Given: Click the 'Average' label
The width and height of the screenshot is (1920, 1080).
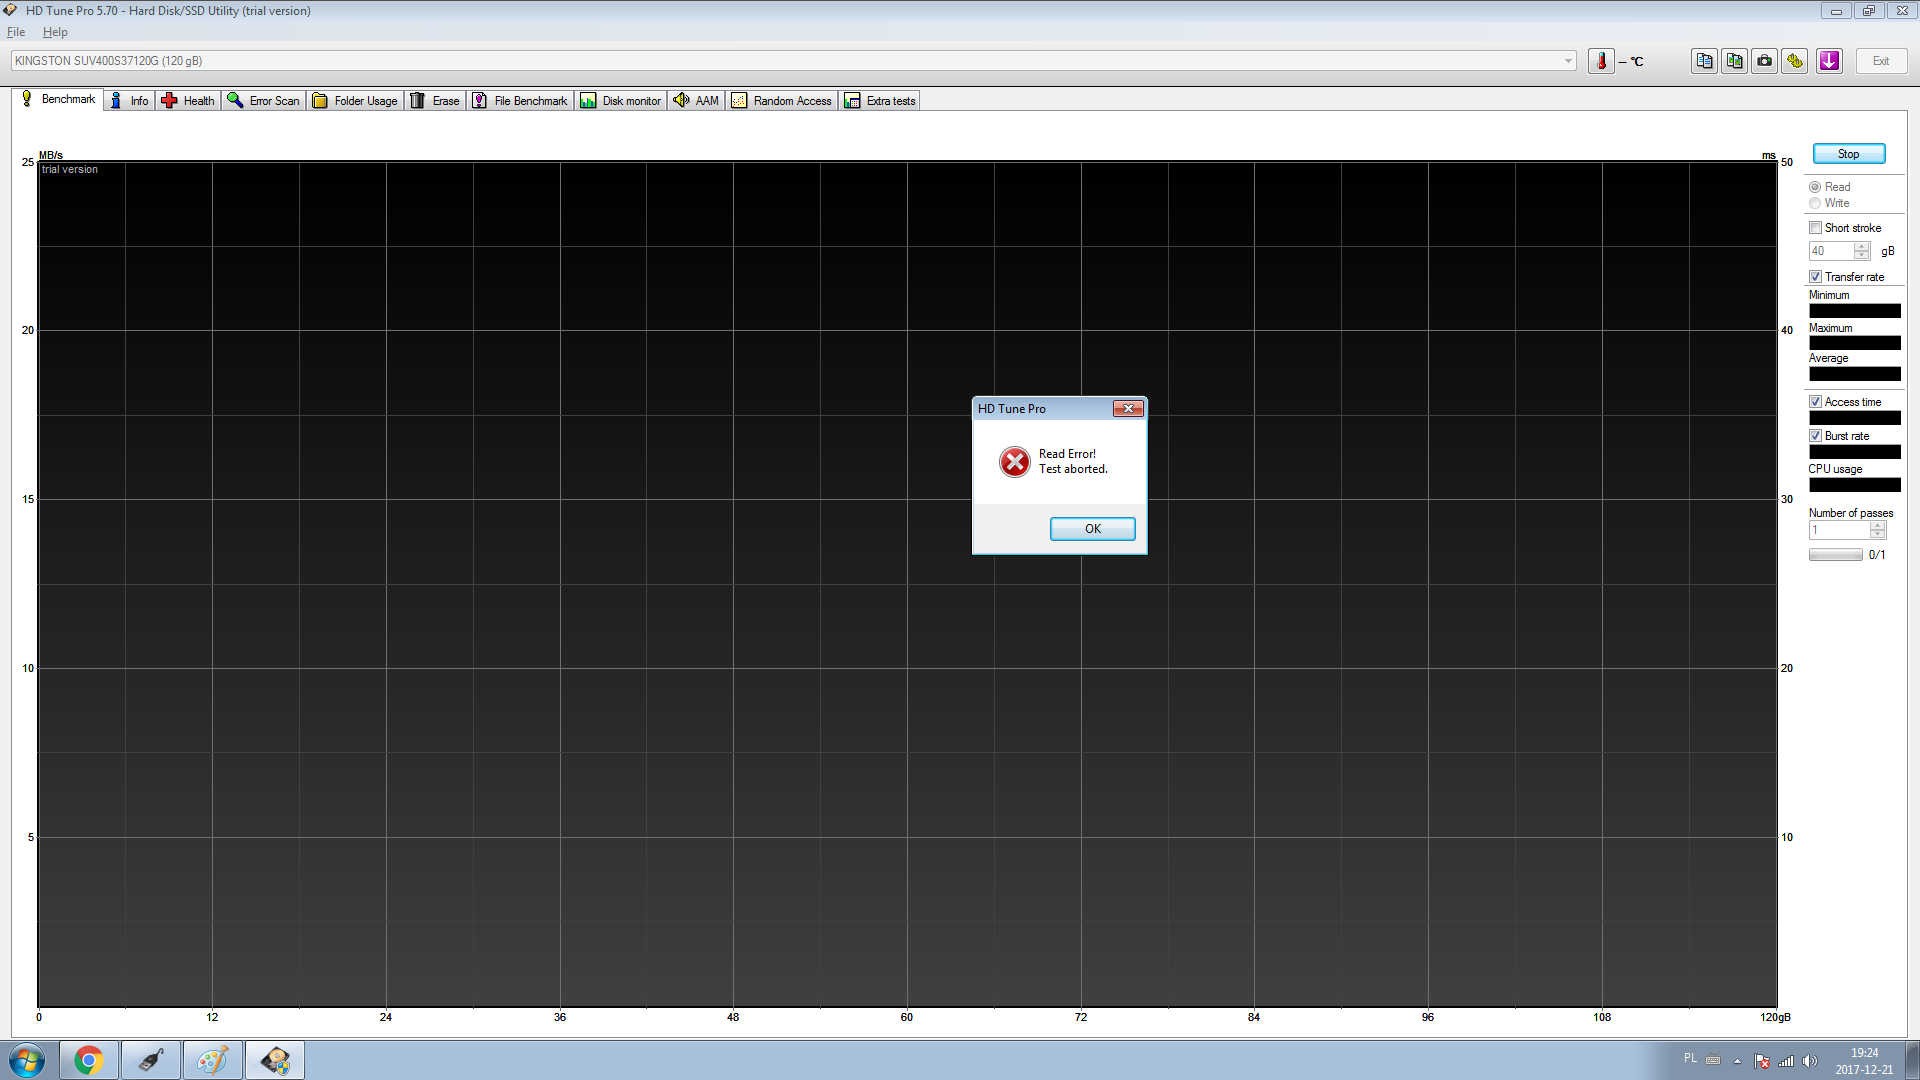Looking at the screenshot, I should (x=1828, y=358).
